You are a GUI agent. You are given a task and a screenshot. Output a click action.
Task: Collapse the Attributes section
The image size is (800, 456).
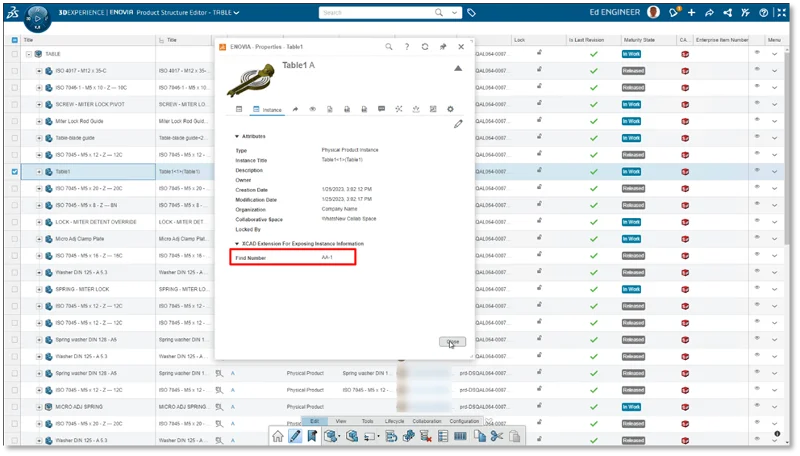[x=237, y=135]
